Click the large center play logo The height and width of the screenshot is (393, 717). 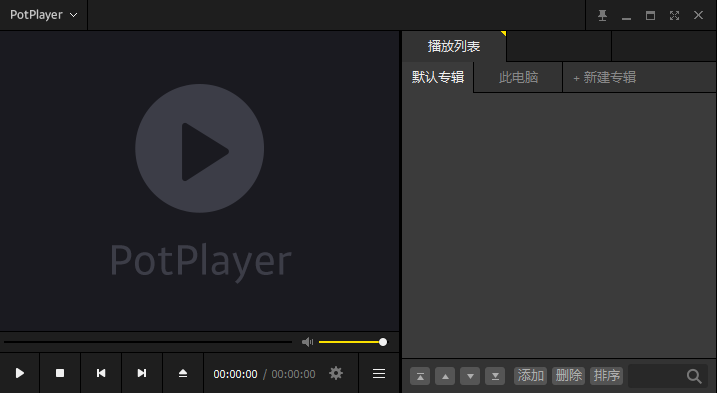199,148
